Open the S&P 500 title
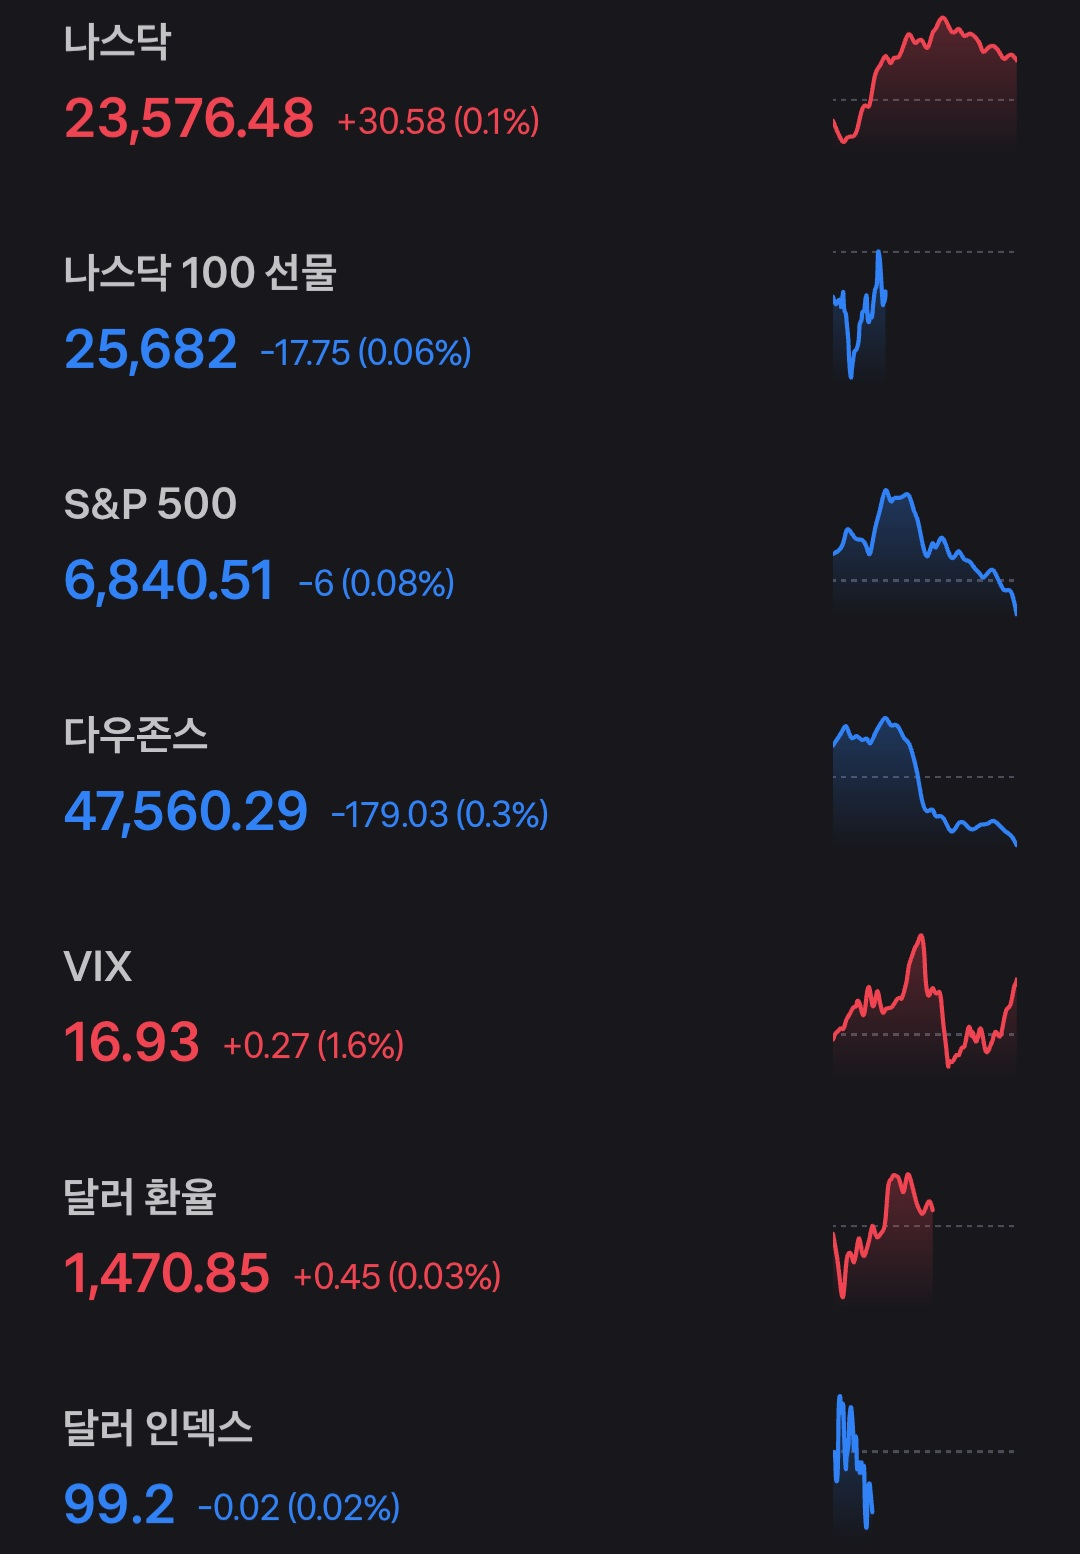The height and width of the screenshot is (1554, 1080). tap(150, 504)
